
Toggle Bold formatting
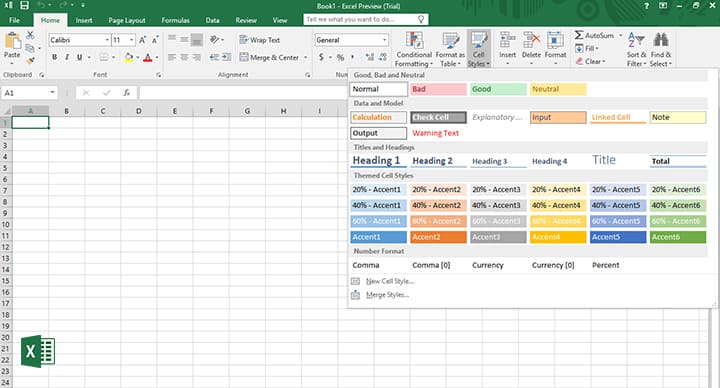(55, 57)
